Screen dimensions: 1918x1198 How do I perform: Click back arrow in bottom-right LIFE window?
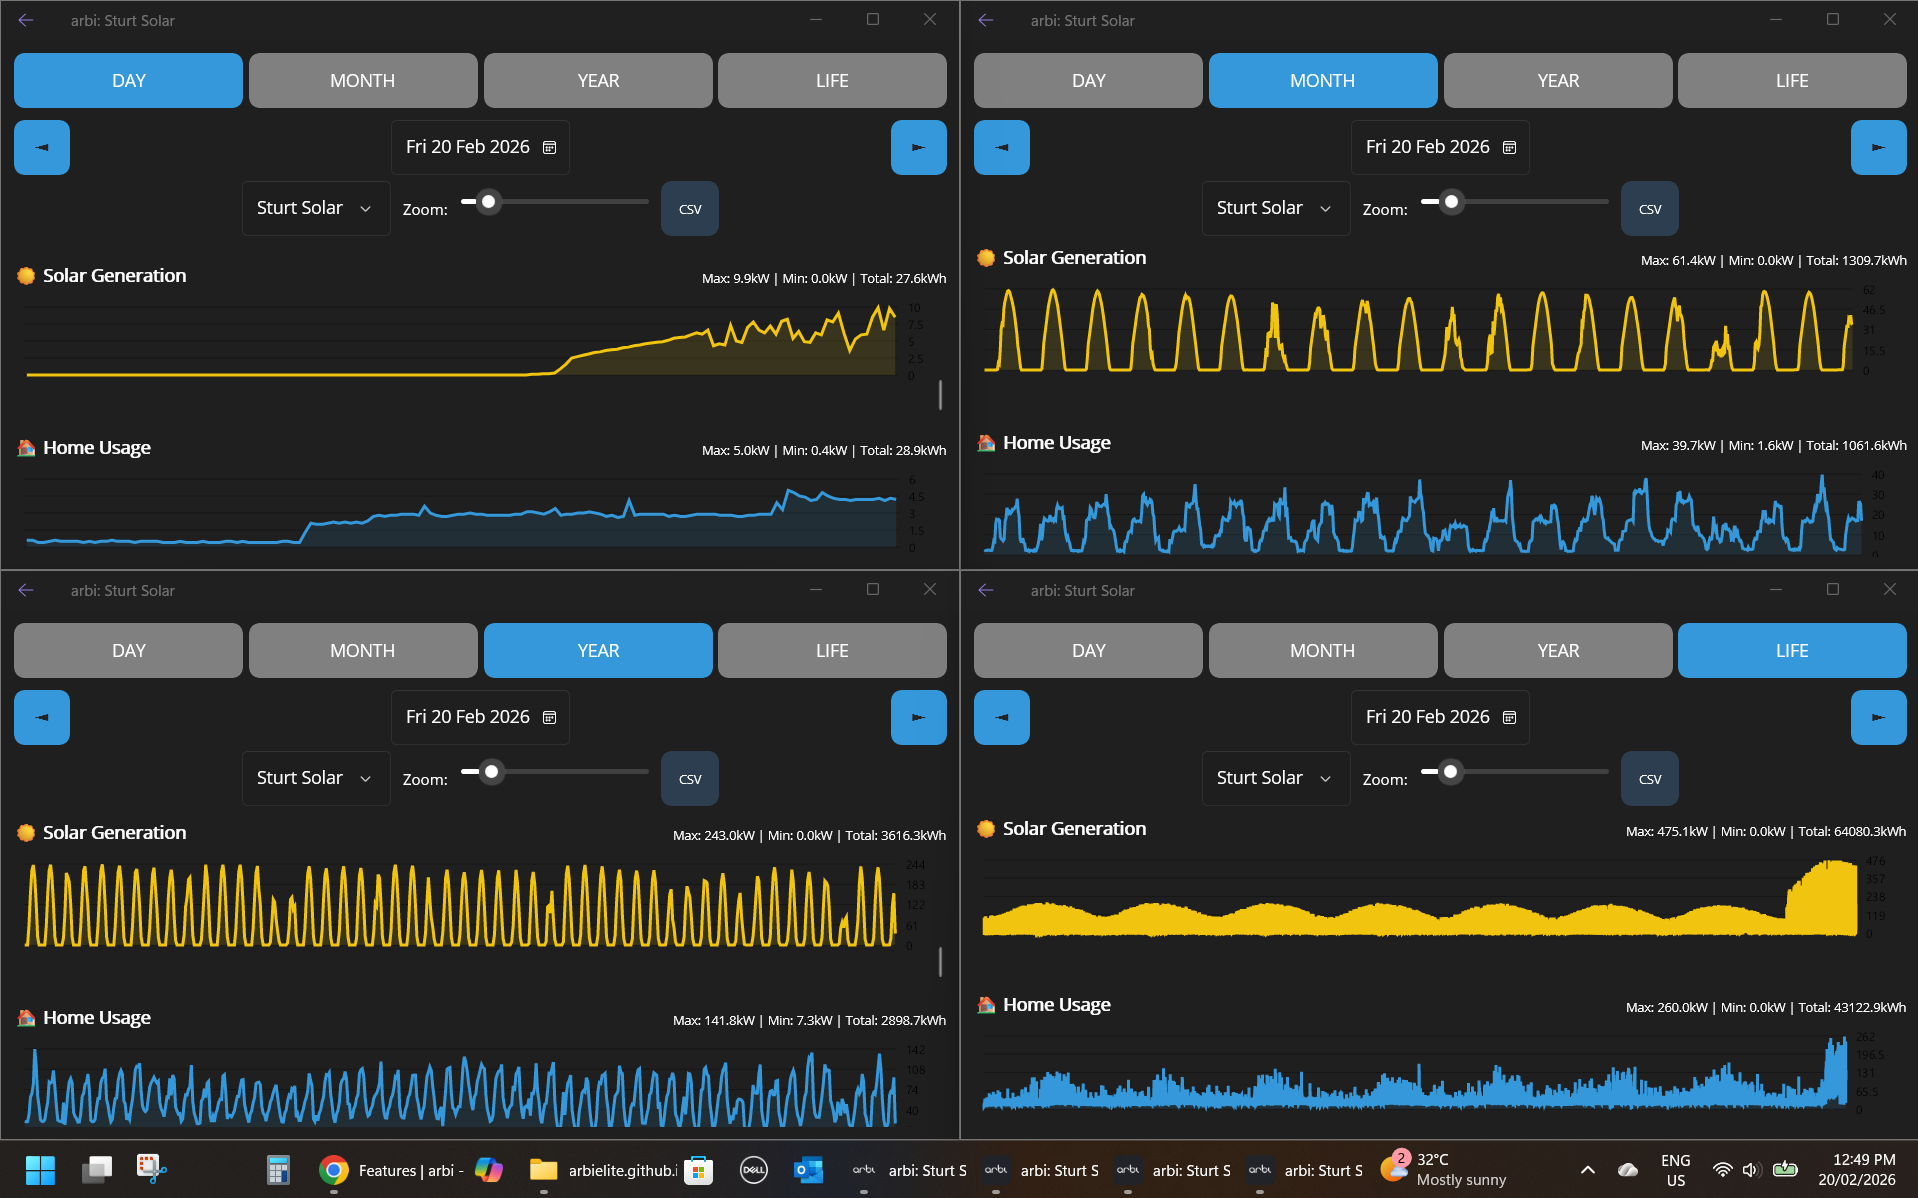pyautogui.click(x=986, y=590)
